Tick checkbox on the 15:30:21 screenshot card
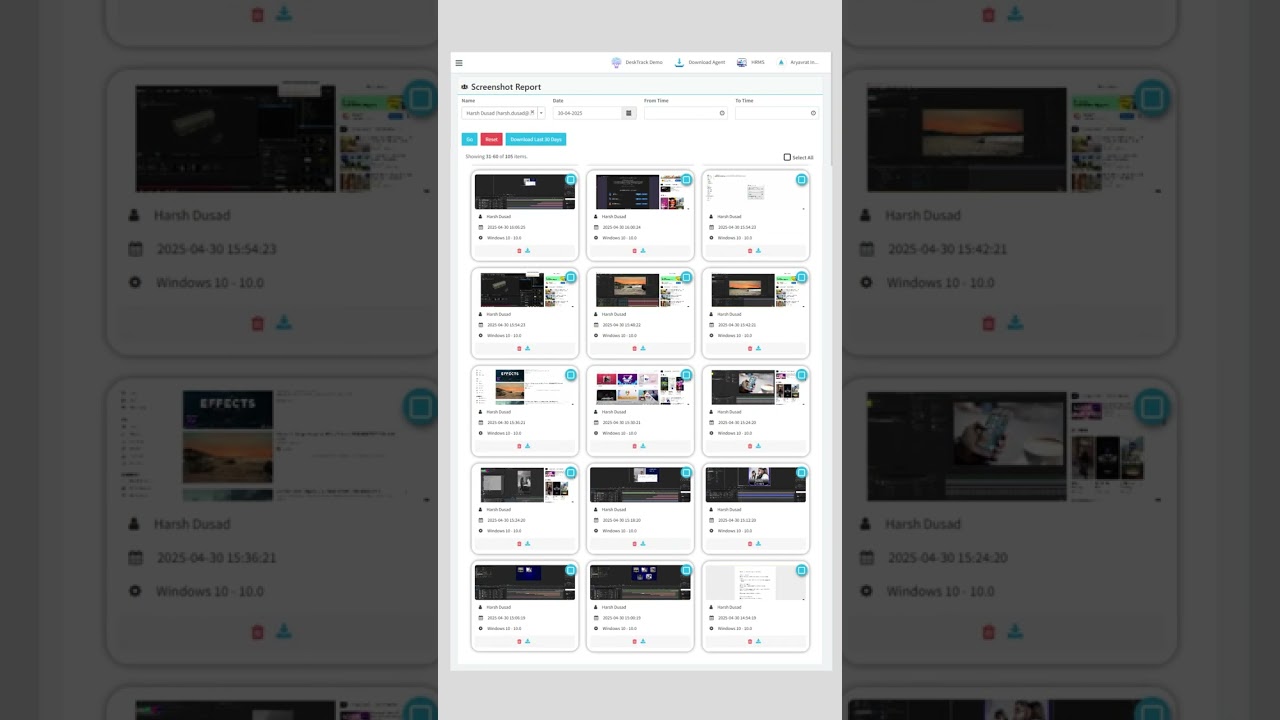The height and width of the screenshot is (720, 1280). click(686, 375)
